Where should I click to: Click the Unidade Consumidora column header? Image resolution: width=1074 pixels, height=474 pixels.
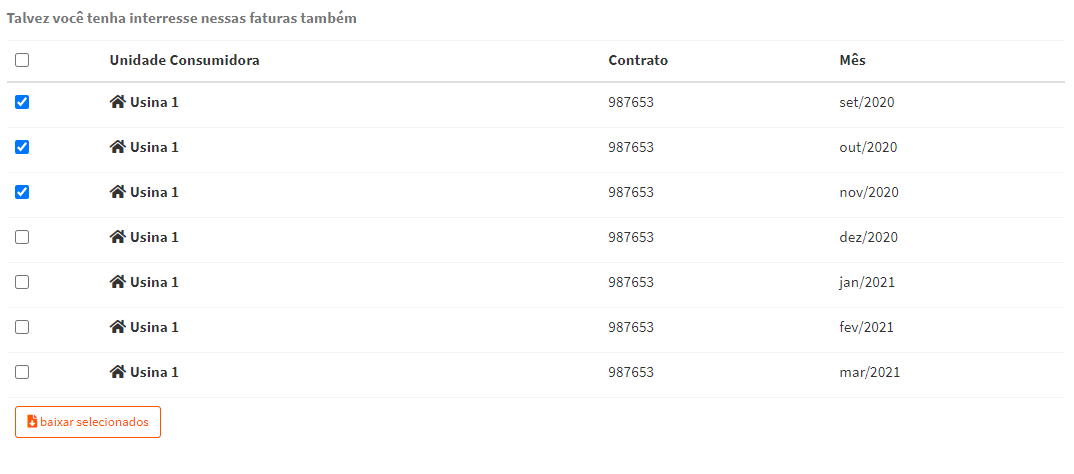pyautogui.click(x=184, y=60)
